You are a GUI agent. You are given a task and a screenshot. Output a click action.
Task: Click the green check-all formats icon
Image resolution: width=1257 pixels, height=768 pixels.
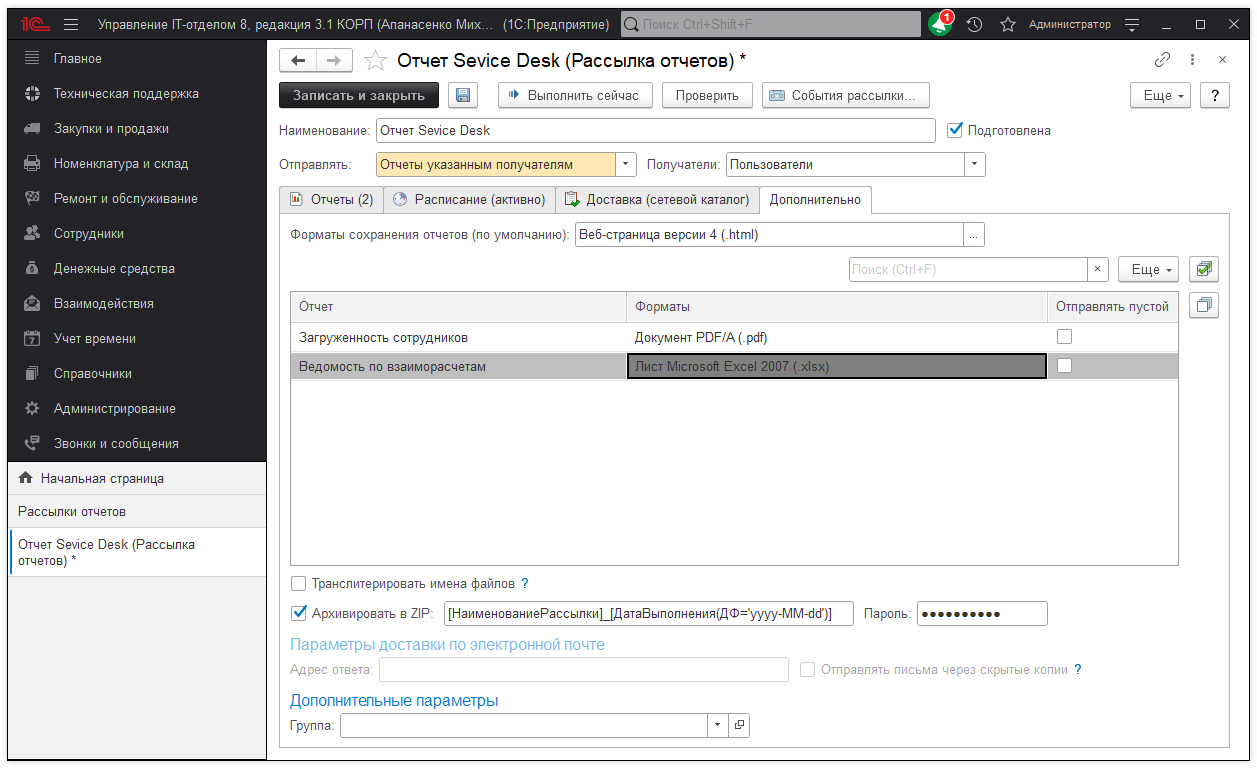[x=1203, y=269]
